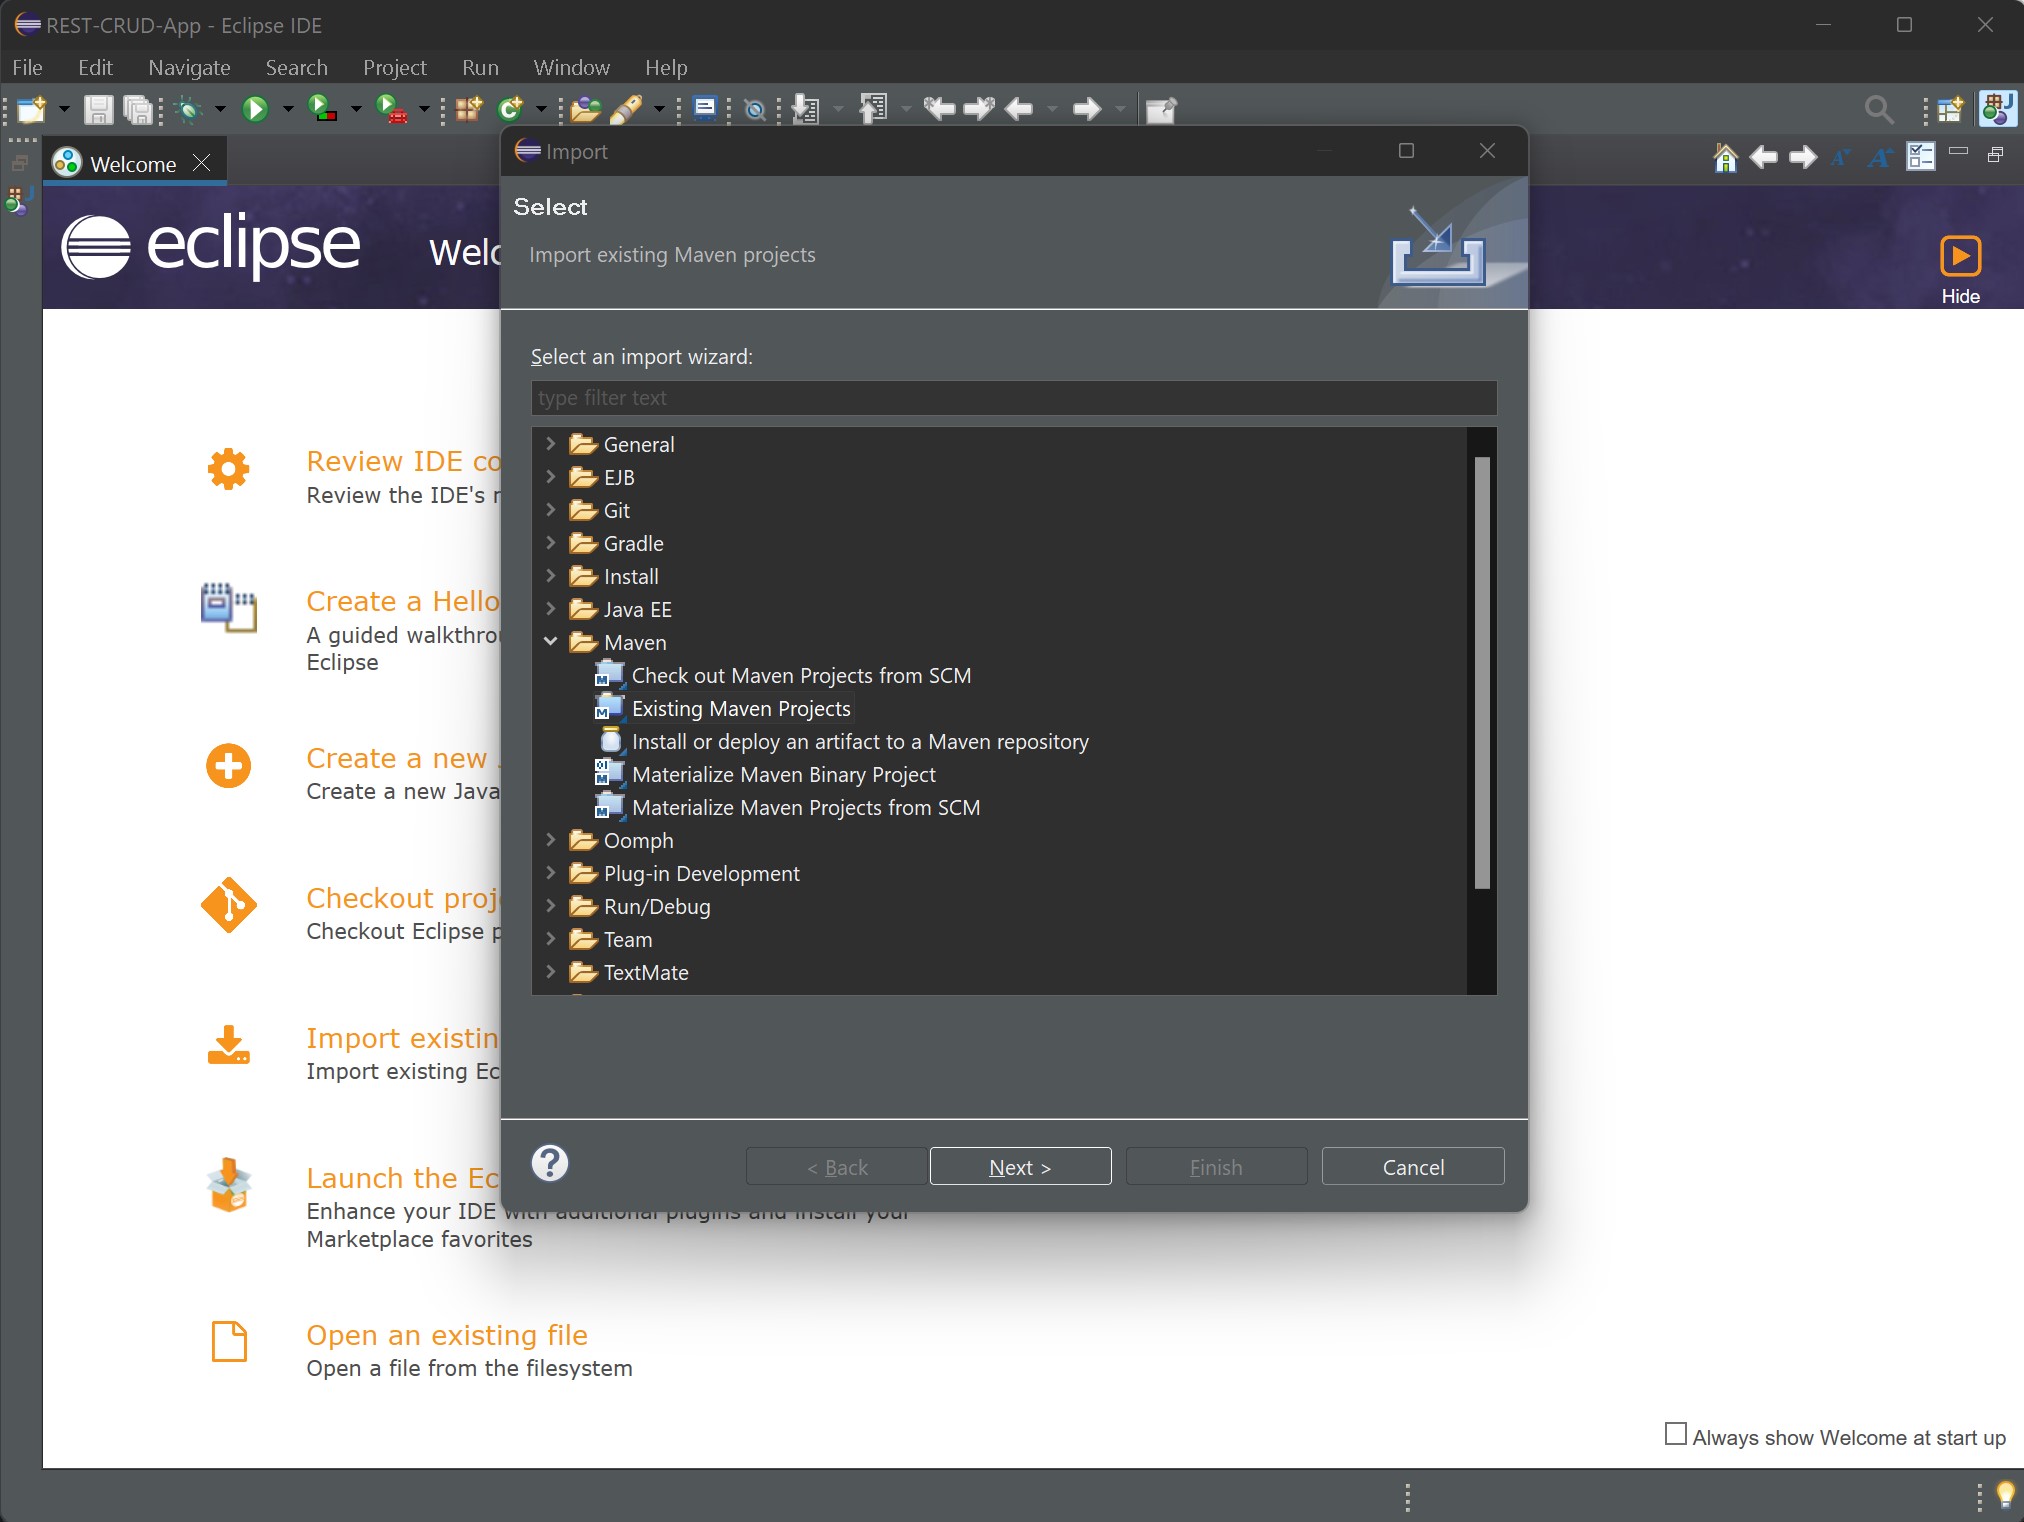Click the magnifier Search icon at top right
Viewport: 2024px width, 1522px height.
tap(1879, 110)
